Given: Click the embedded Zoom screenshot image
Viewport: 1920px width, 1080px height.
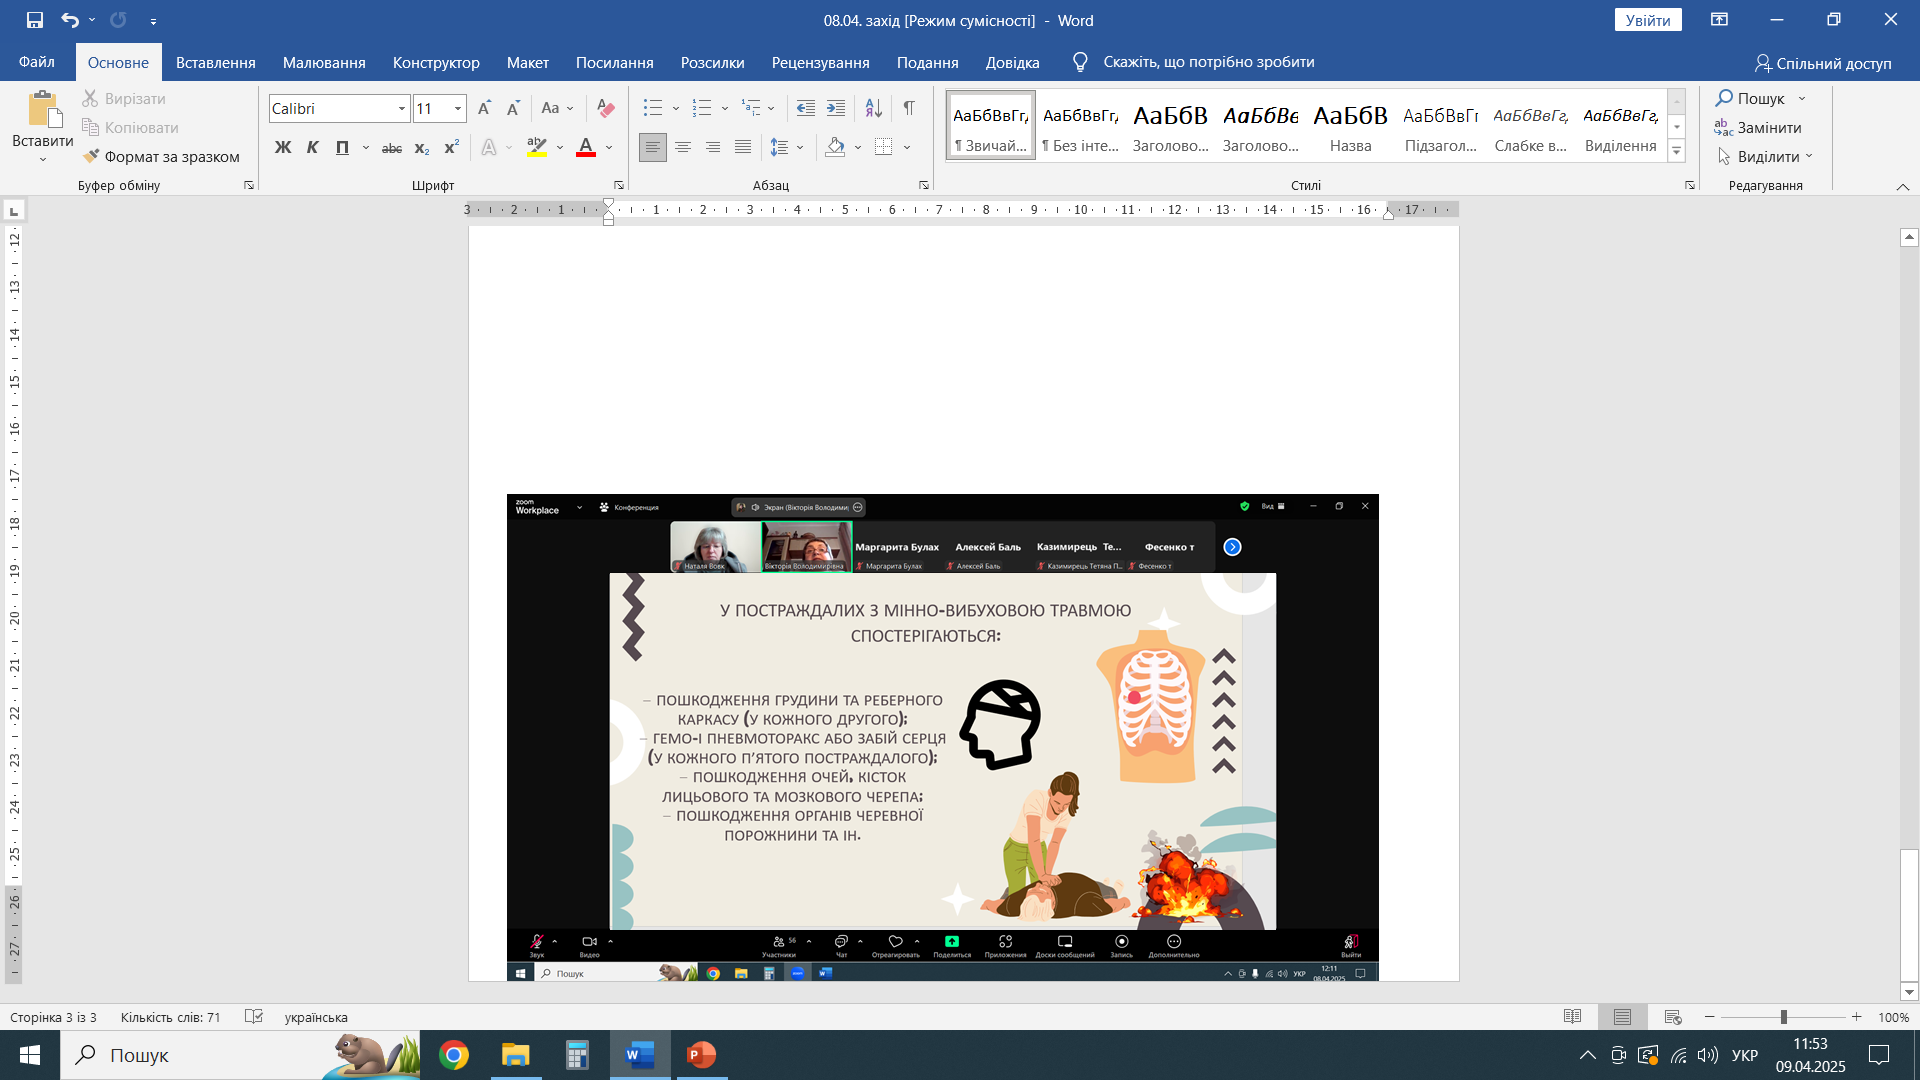Looking at the screenshot, I should [942, 737].
